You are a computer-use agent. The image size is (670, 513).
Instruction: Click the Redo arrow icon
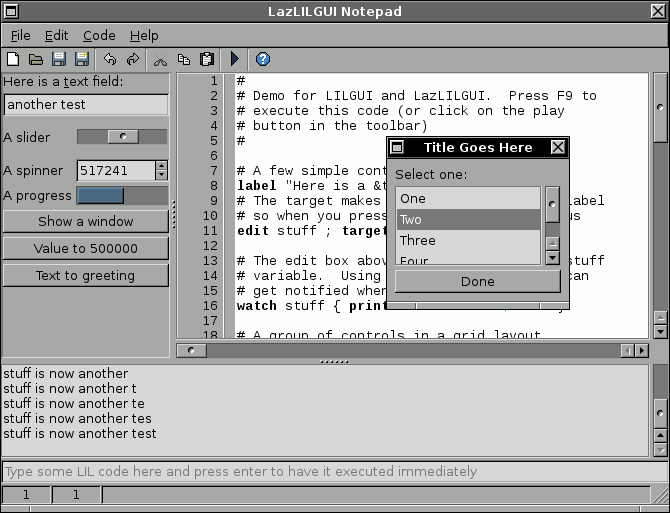132,60
